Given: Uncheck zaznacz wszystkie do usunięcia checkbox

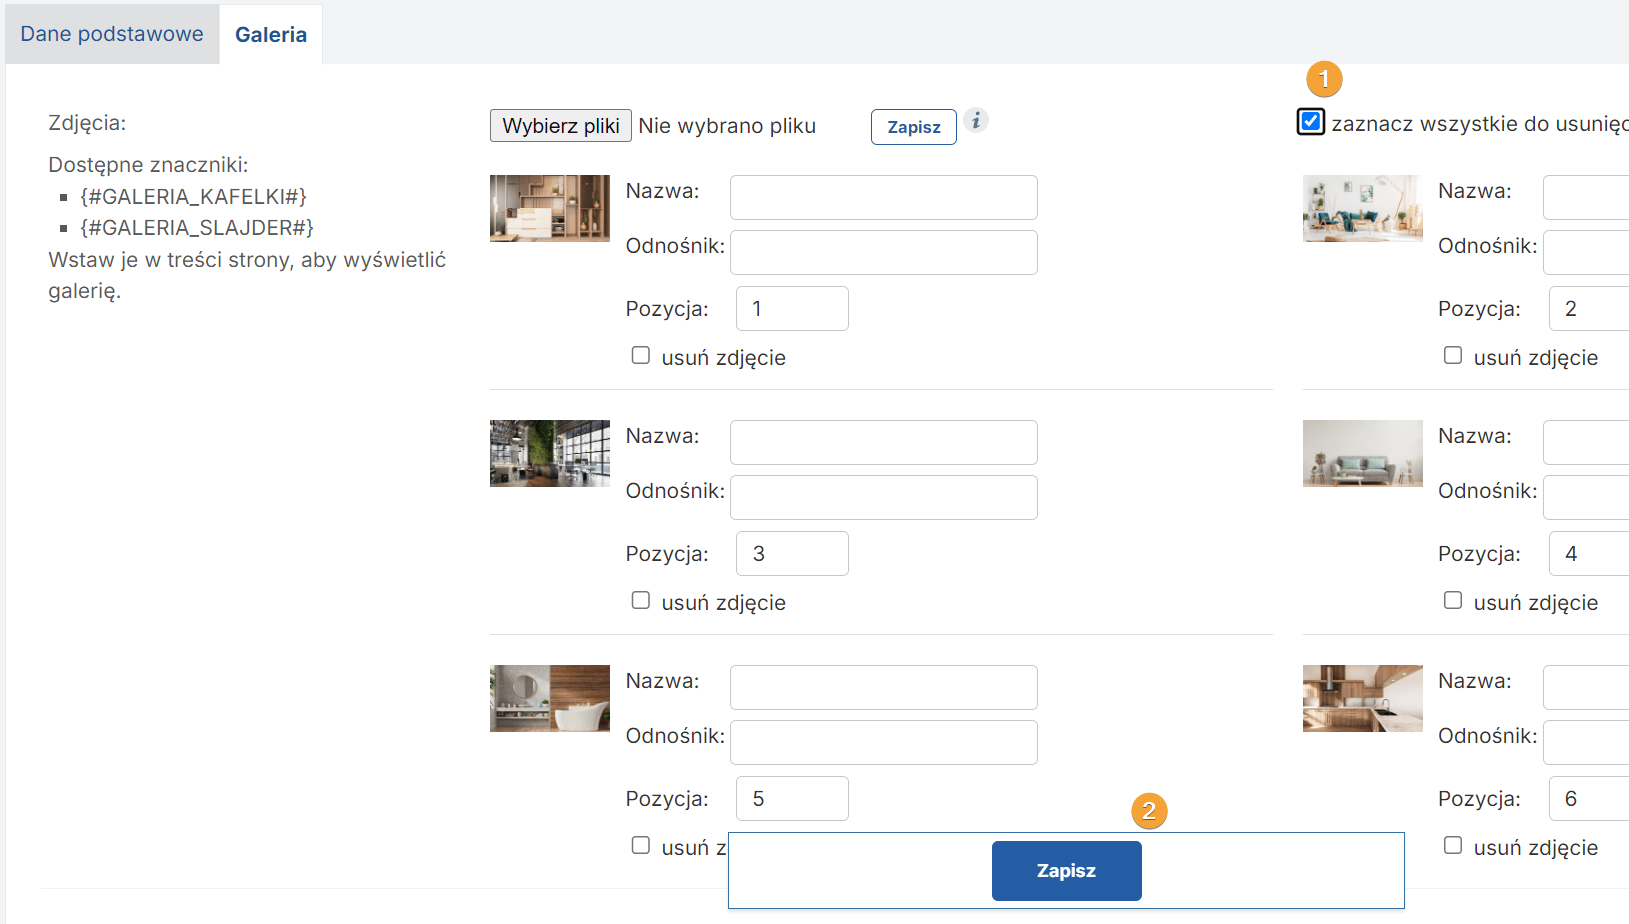Looking at the screenshot, I should [x=1311, y=122].
